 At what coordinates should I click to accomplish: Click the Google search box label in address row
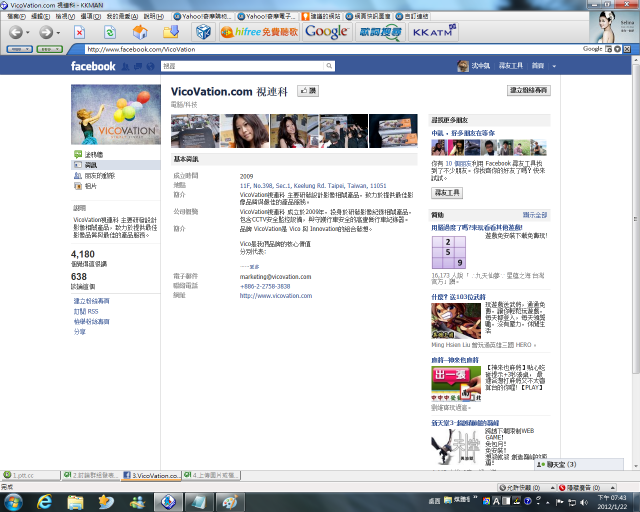[x=592, y=49]
